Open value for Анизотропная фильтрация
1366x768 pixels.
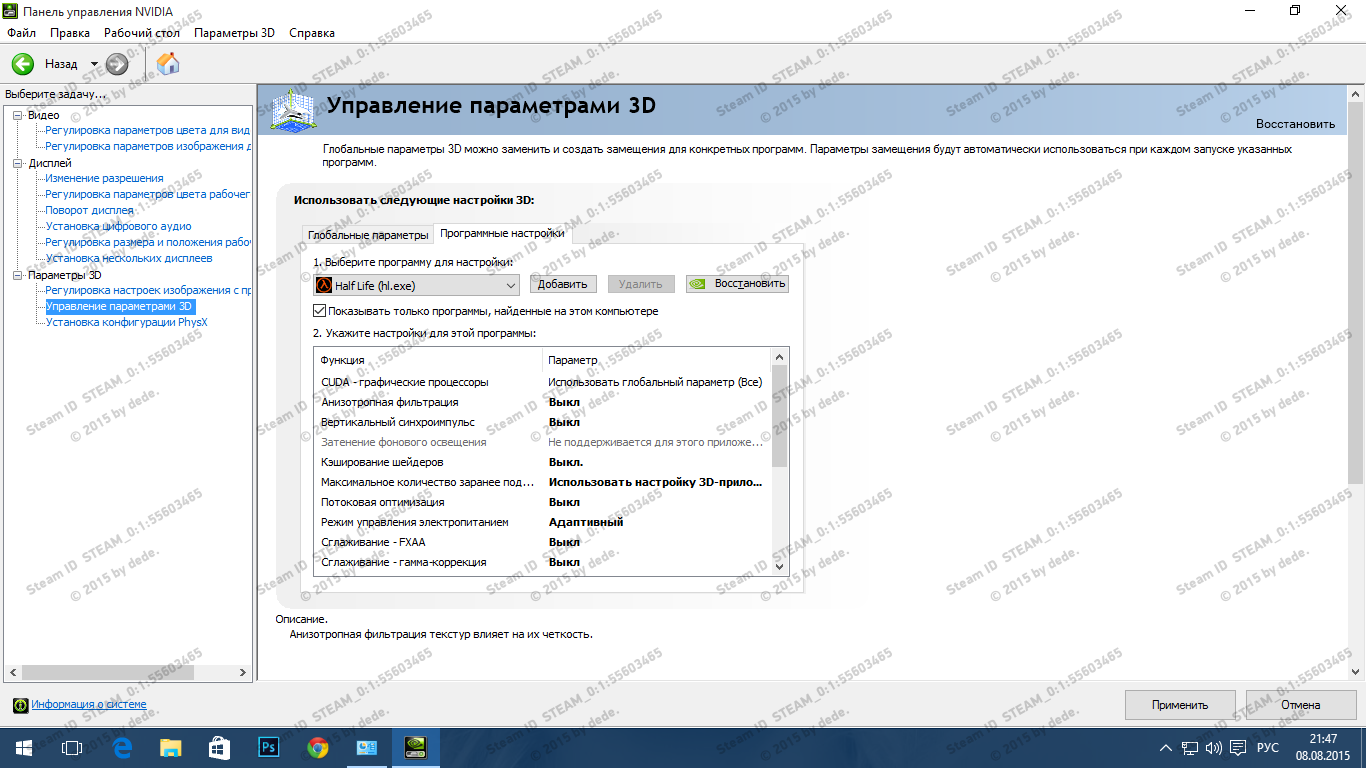tap(564, 402)
